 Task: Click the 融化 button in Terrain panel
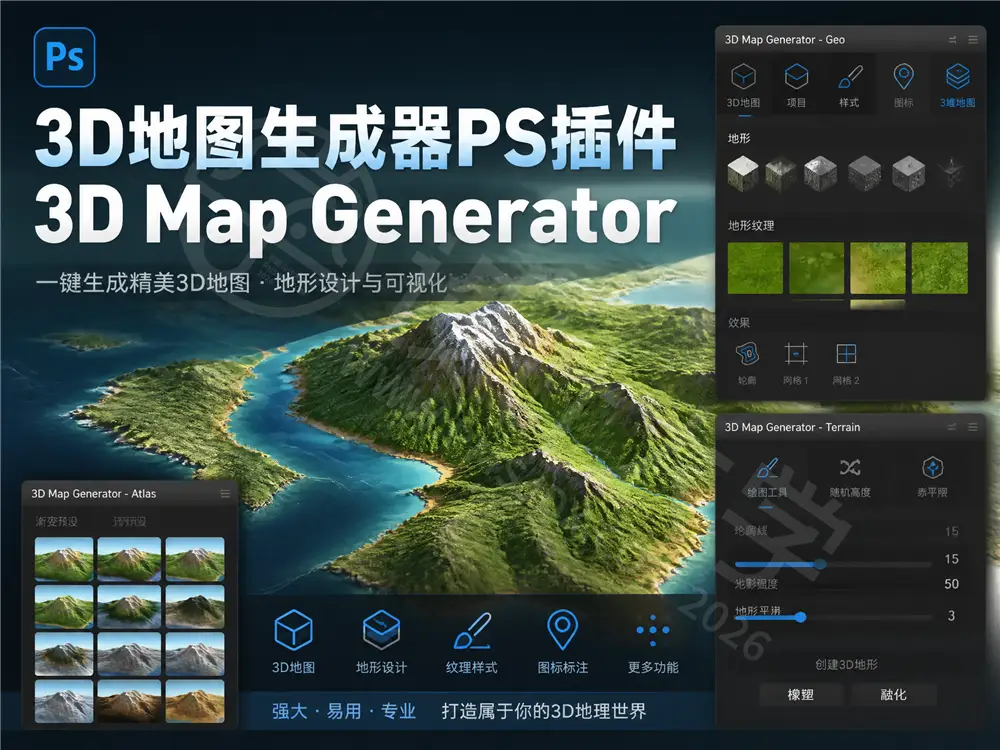pos(893,695)
